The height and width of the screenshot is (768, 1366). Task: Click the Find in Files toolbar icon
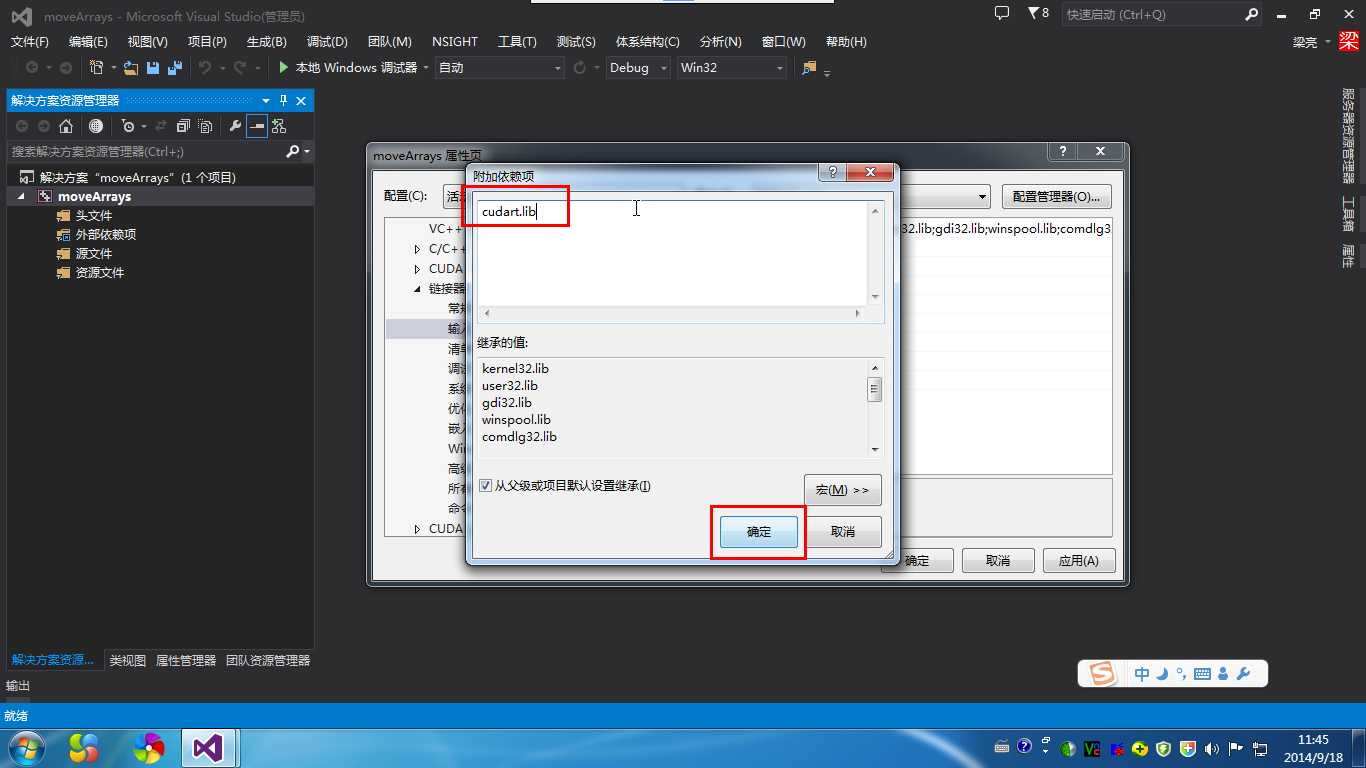809,67
